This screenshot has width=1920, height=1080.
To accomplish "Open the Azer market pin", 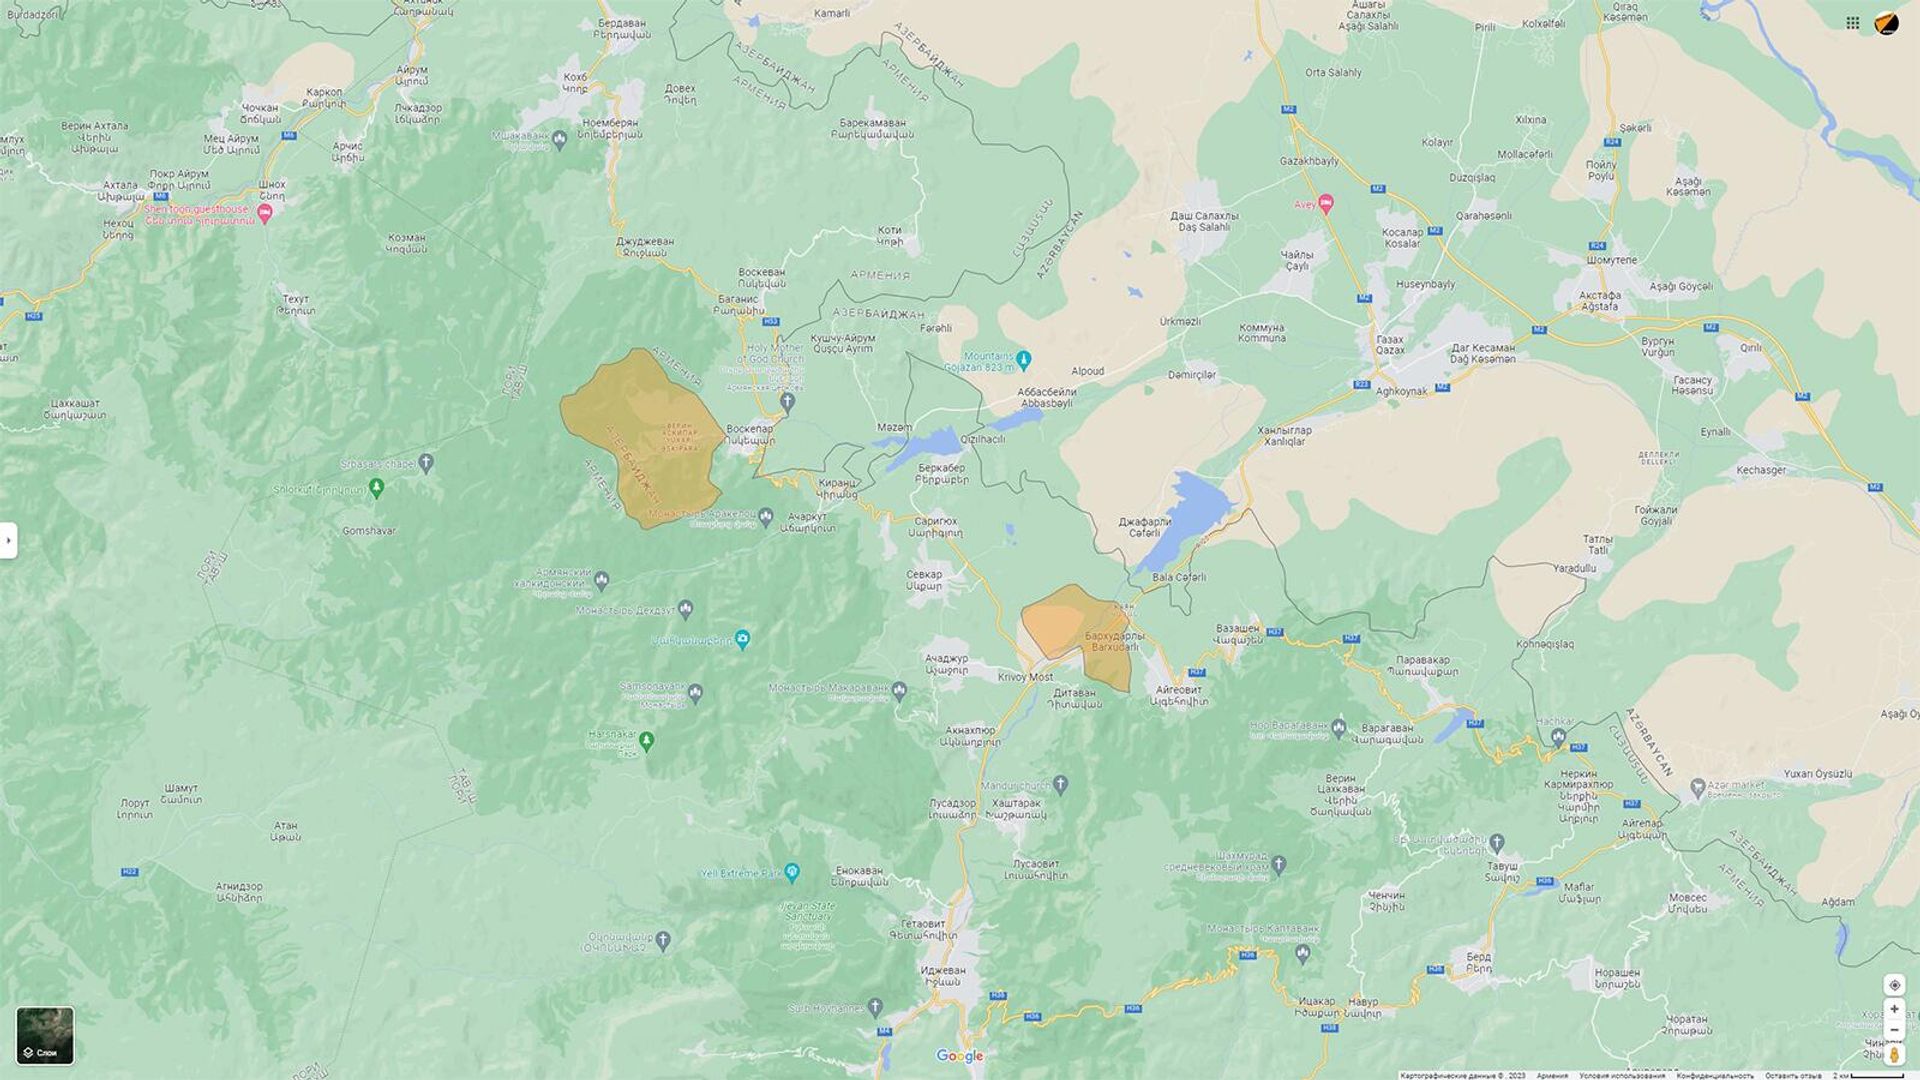I will coord(1697,789).
